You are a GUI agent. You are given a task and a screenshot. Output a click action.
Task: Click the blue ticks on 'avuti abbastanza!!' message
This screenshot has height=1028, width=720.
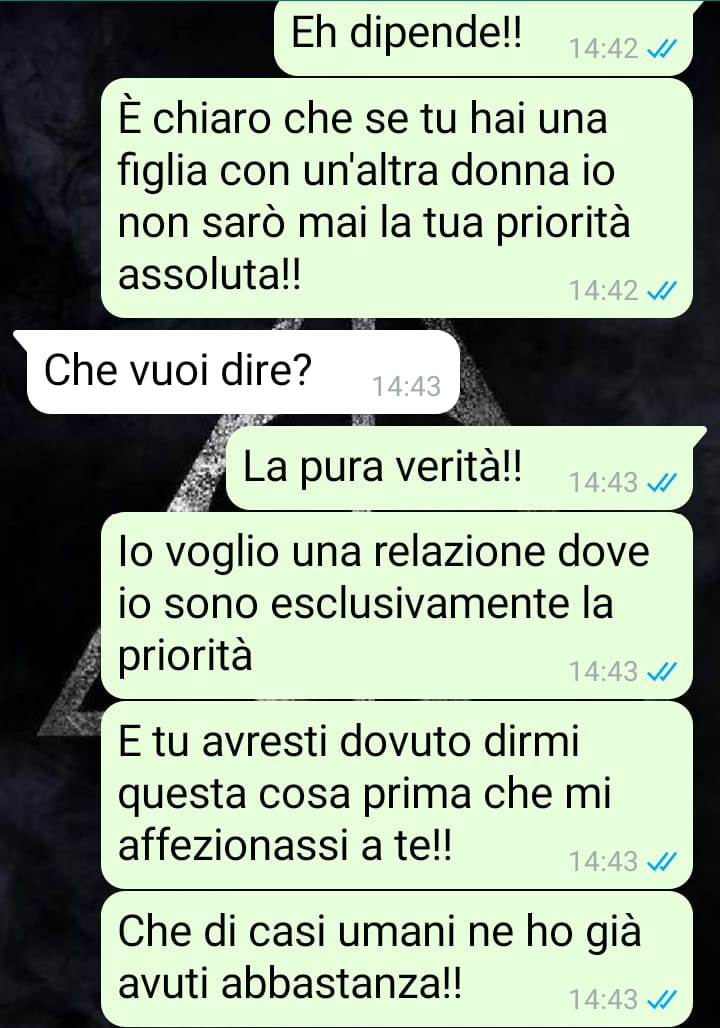coord(661,999)
